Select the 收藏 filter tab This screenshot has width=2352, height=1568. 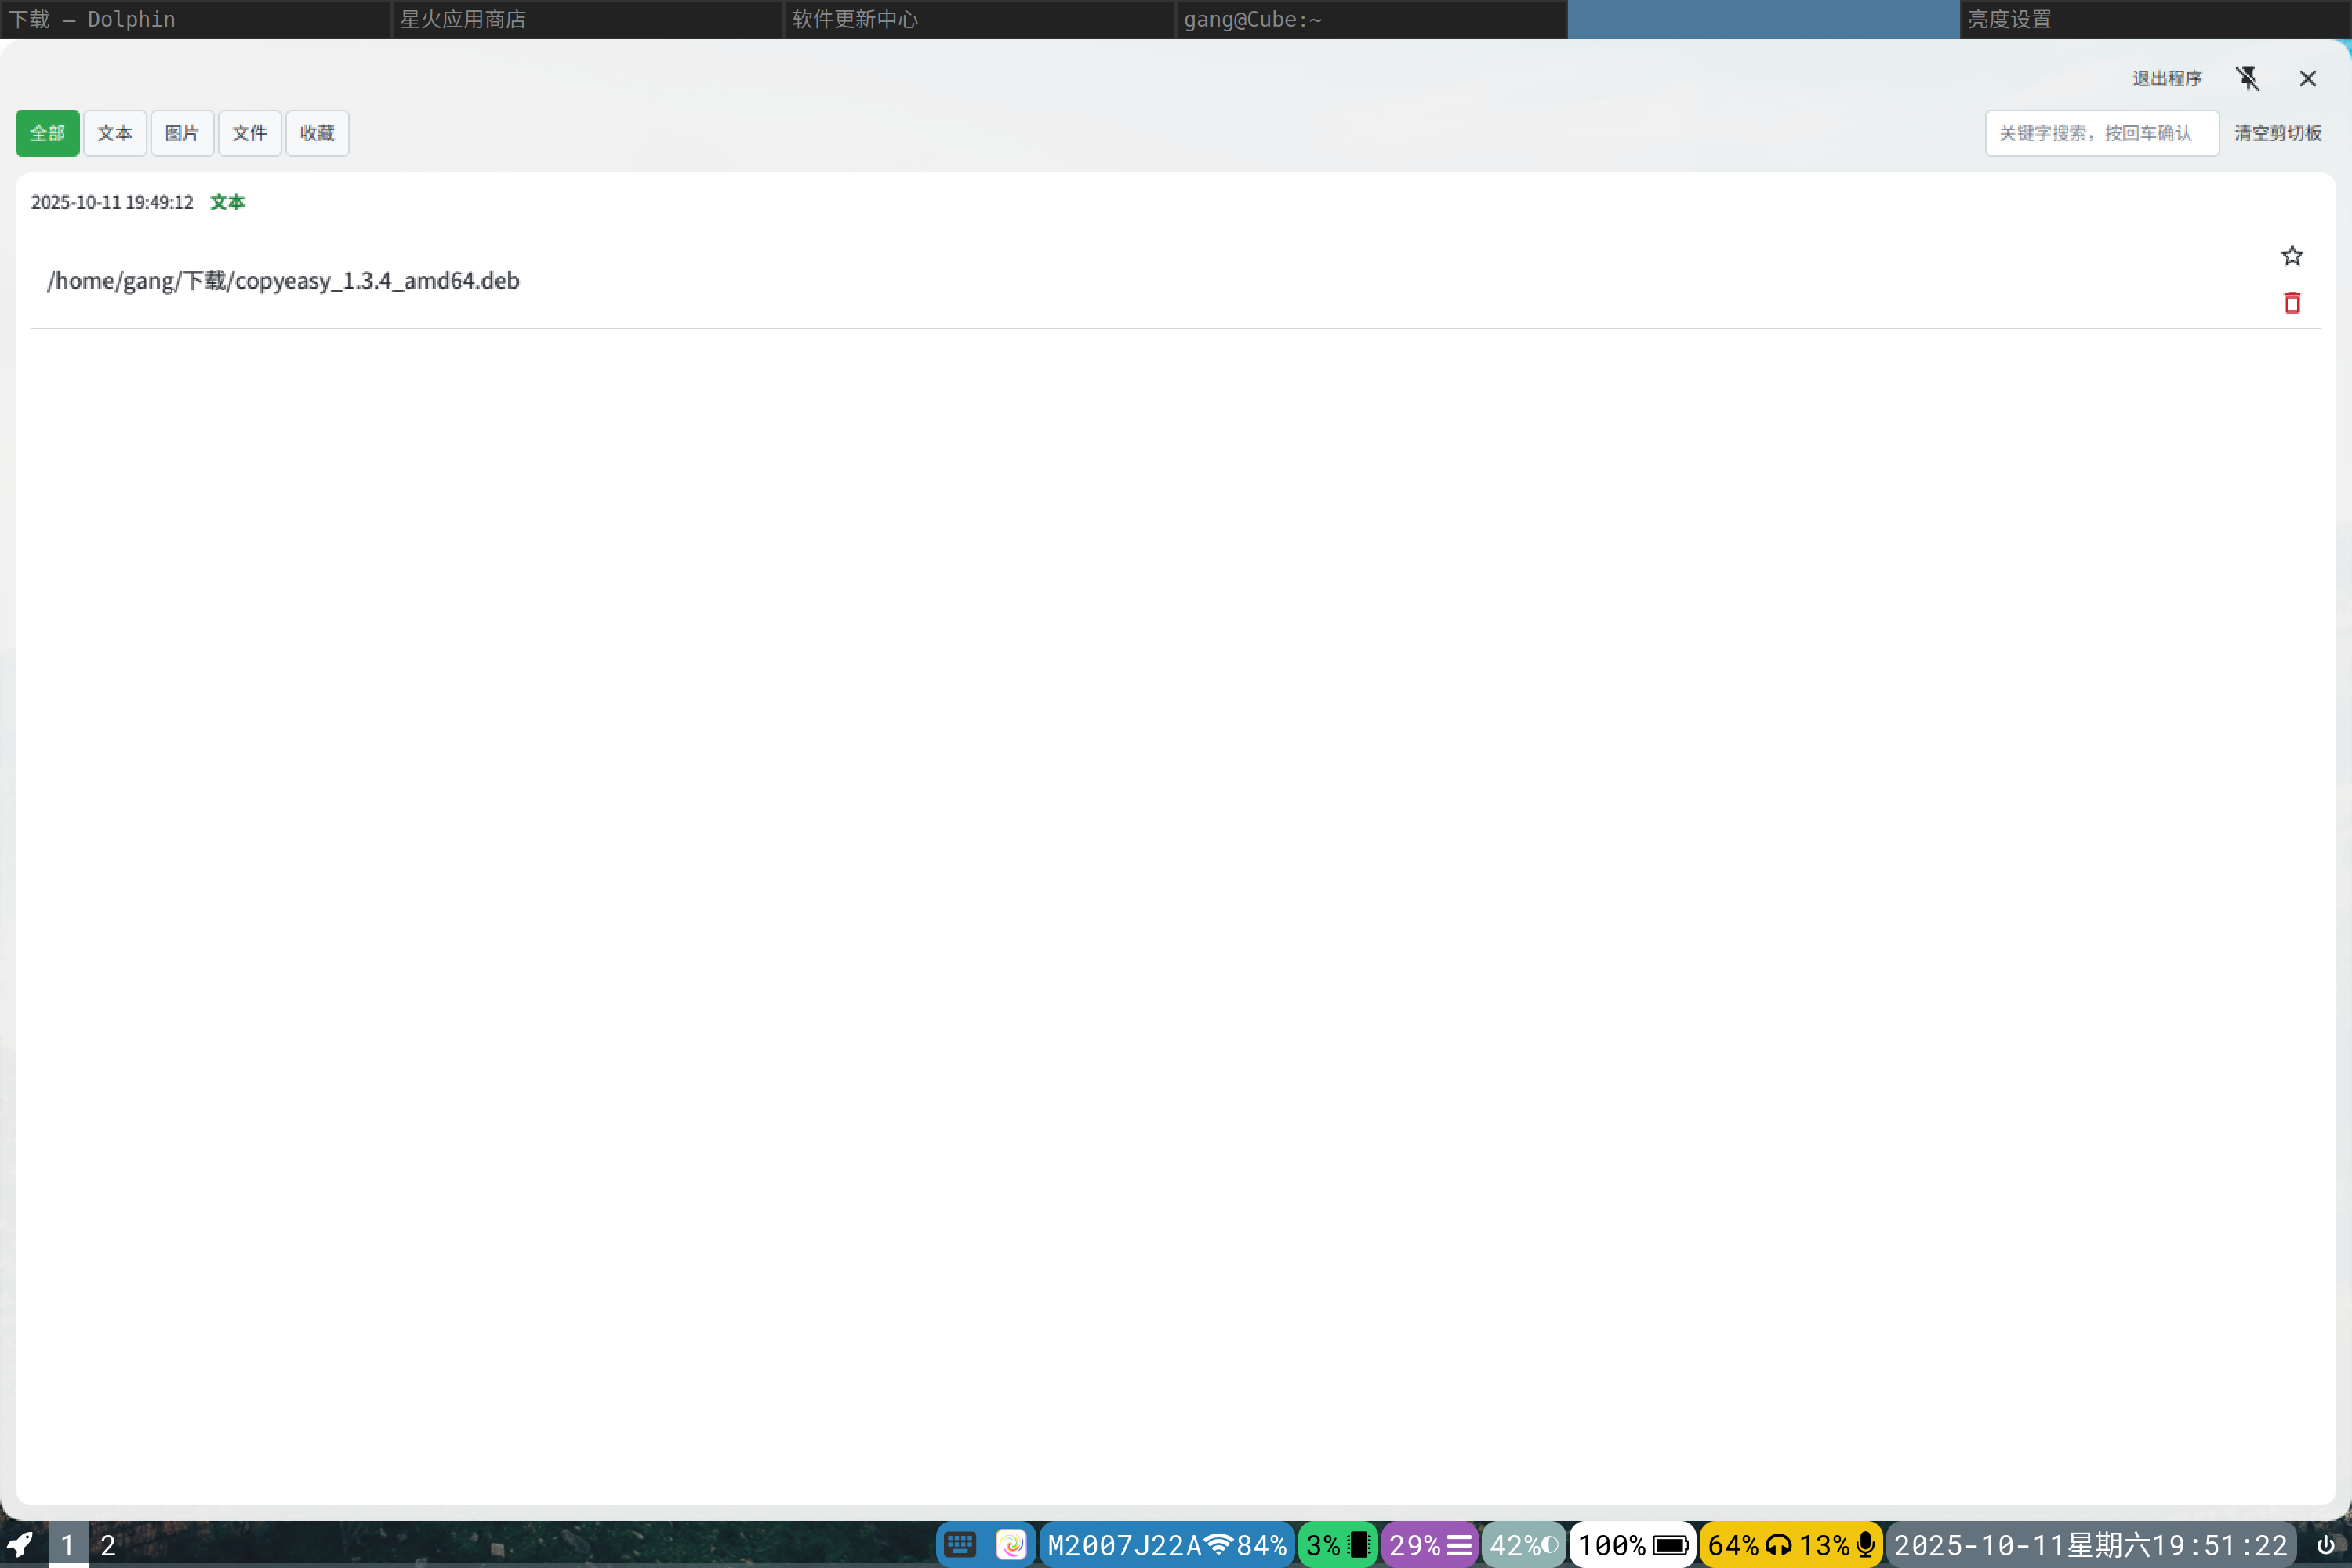coord(317,133)
